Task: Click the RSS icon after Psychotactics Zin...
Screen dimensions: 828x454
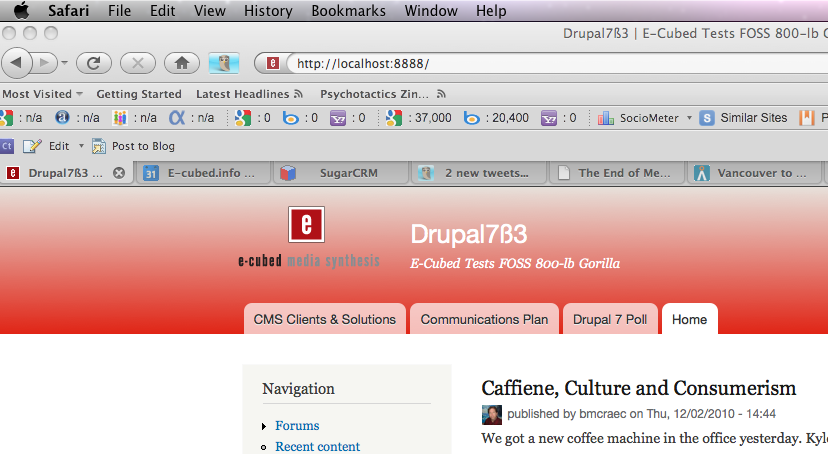Action: [x=441, y=94]
